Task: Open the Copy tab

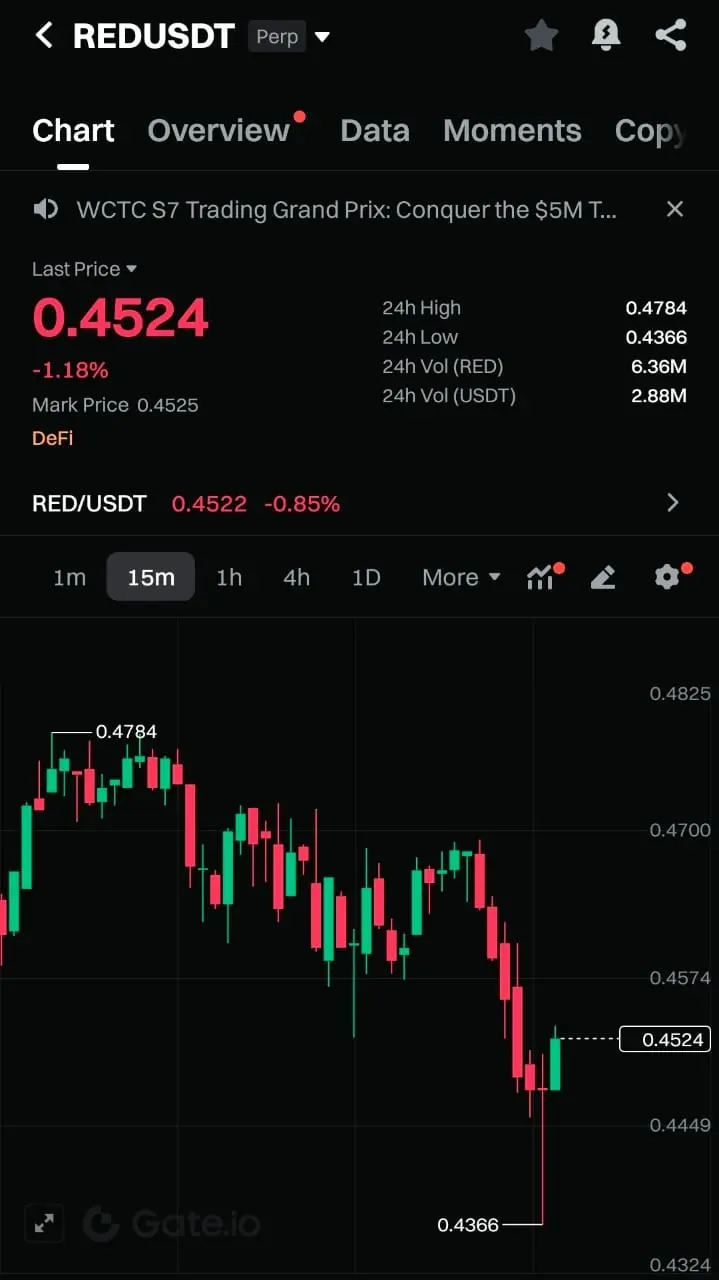Action: click(650, 131)
